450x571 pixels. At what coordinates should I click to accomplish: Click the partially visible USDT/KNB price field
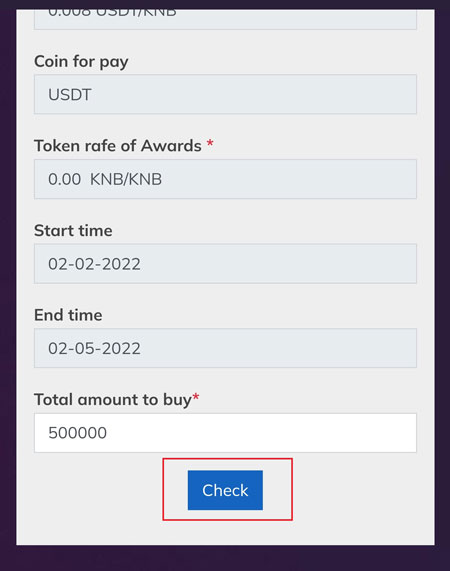(x=225, y=20)
